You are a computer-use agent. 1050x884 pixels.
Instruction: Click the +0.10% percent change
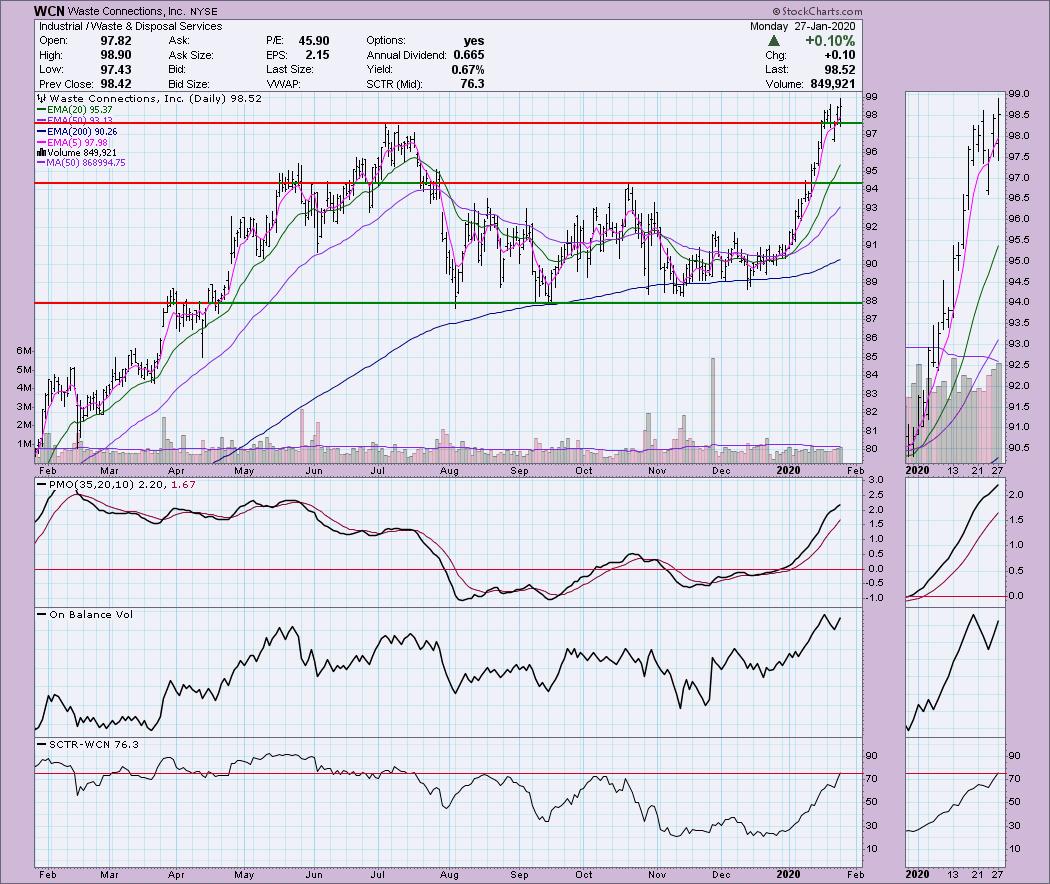(x=830, y=41)
